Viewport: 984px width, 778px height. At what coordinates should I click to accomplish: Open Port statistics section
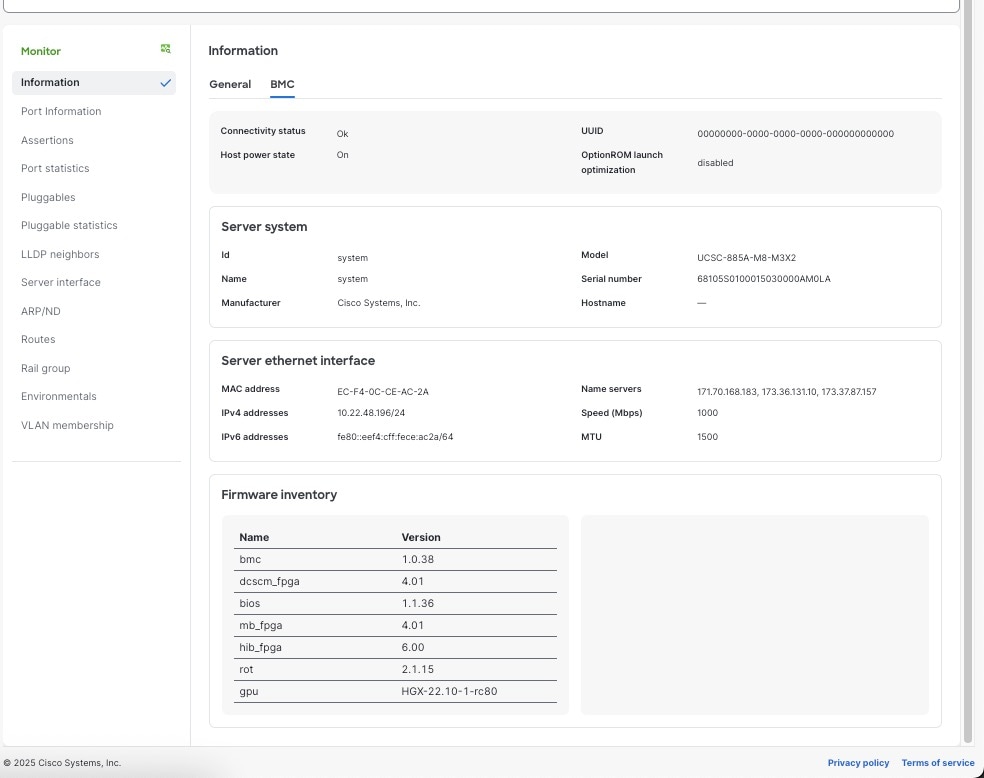coord(55,169)
